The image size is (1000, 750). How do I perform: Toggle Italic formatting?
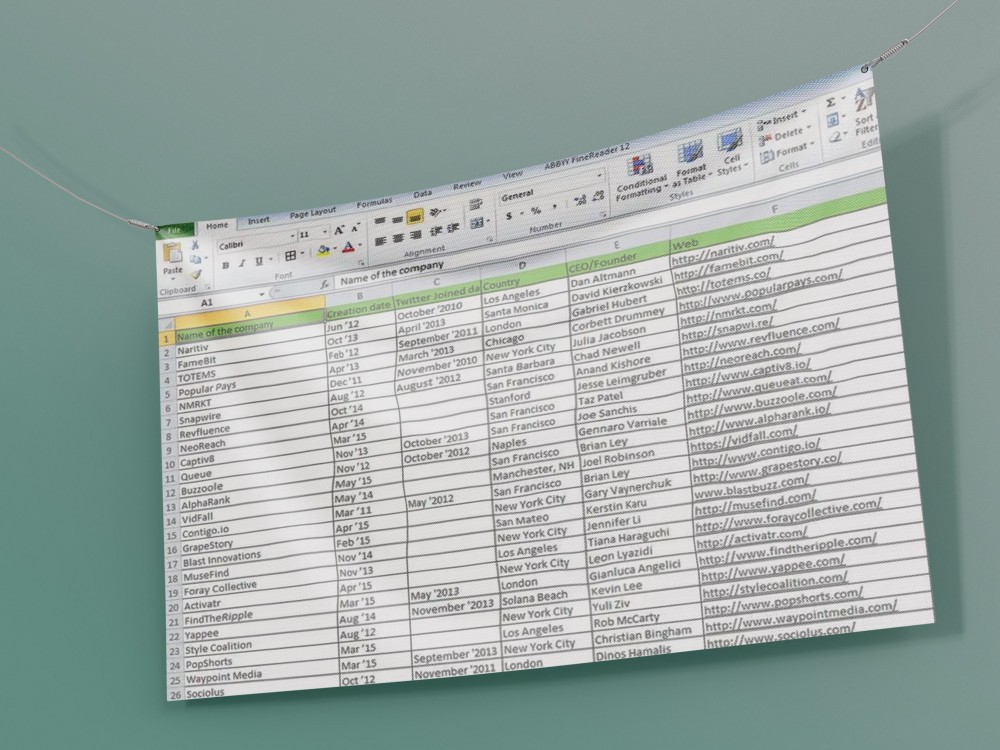[x=242, y=263]
